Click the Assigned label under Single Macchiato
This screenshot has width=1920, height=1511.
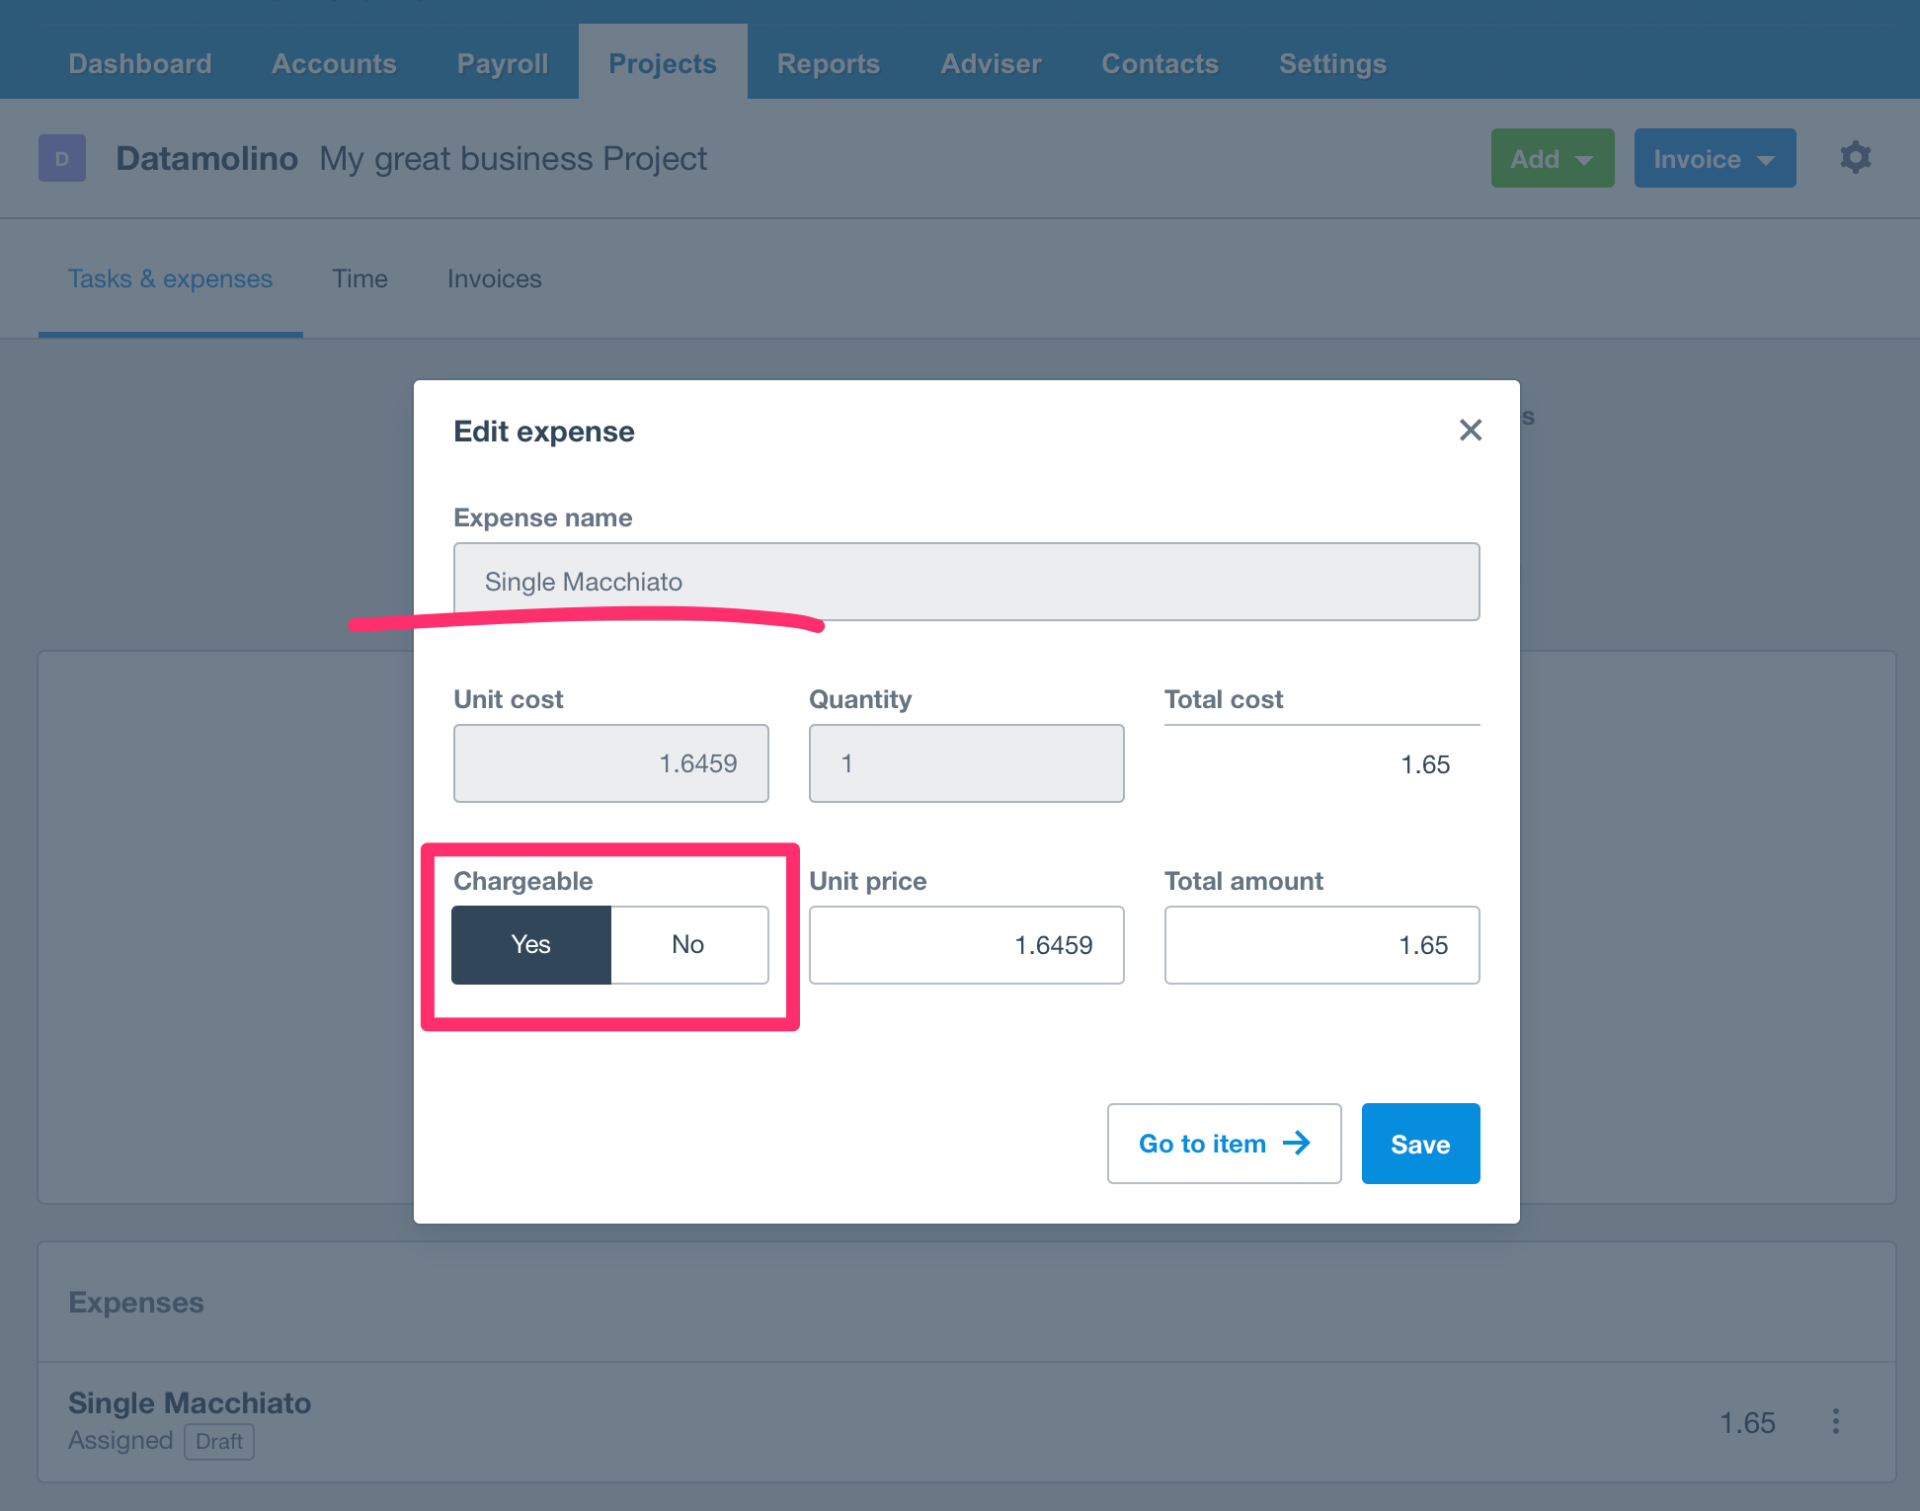(120, 1440)
